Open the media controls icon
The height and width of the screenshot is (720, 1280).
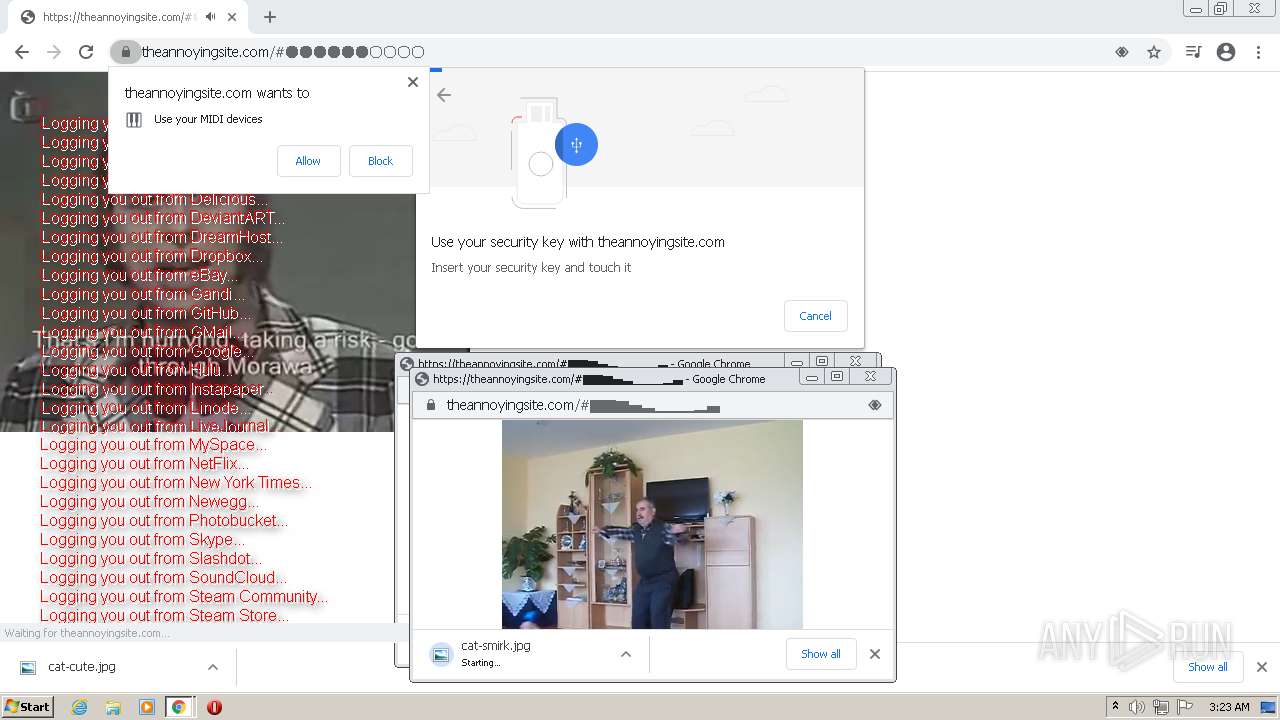click(1193, 52)
